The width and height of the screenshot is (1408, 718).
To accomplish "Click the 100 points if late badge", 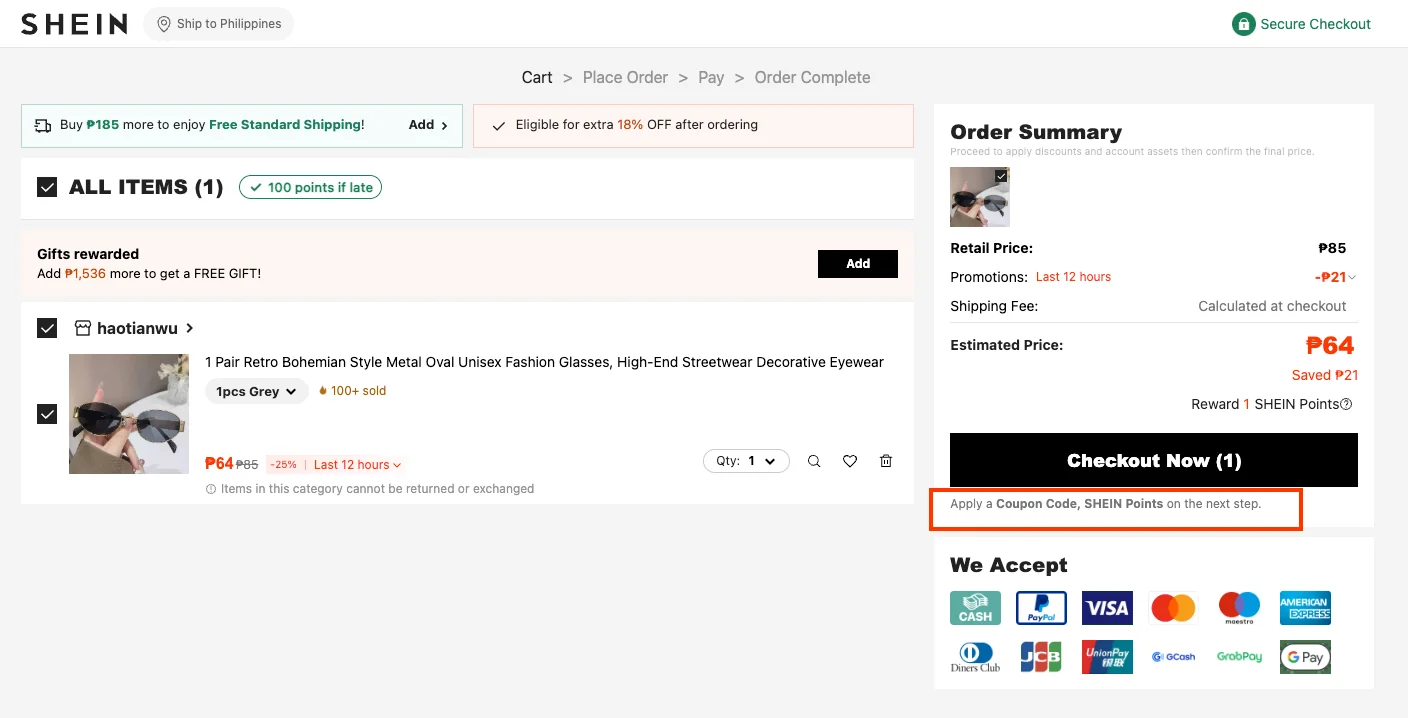I will tap(310, 187).
